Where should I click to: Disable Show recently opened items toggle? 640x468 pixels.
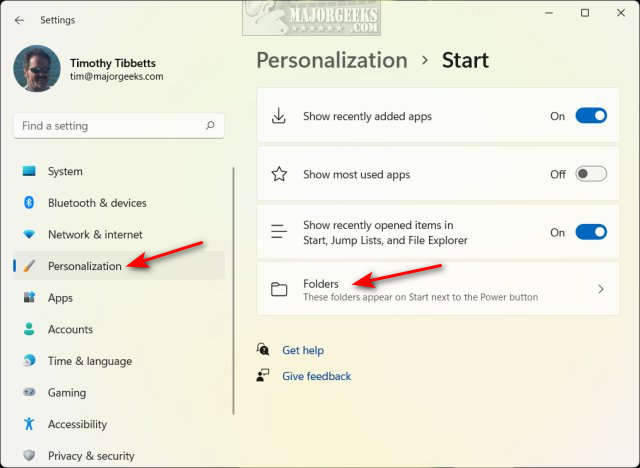click(591, 232)
